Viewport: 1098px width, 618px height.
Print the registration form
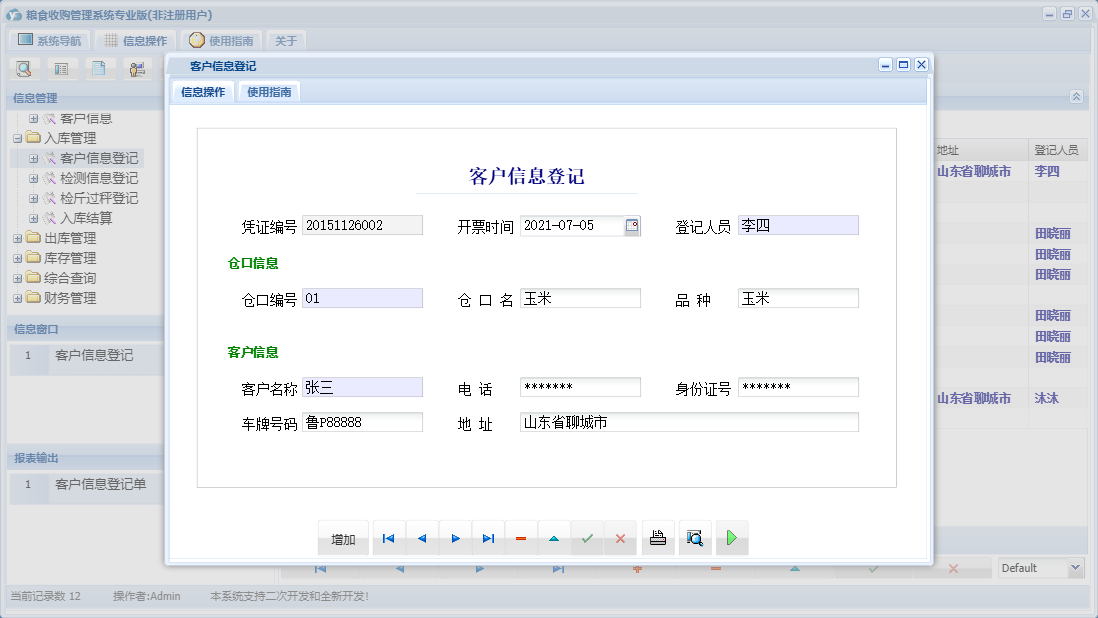click(x=658, y=538)
